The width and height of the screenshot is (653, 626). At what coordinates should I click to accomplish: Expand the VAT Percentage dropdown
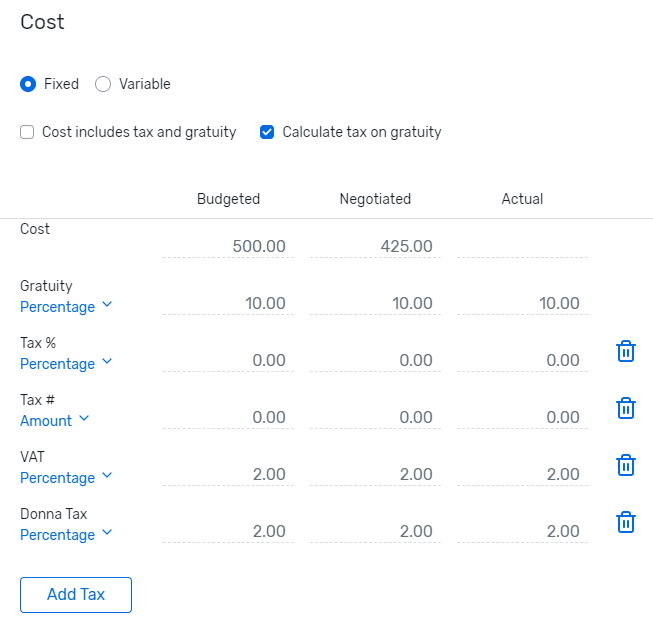pyautogui.click(x=66, y=478)
